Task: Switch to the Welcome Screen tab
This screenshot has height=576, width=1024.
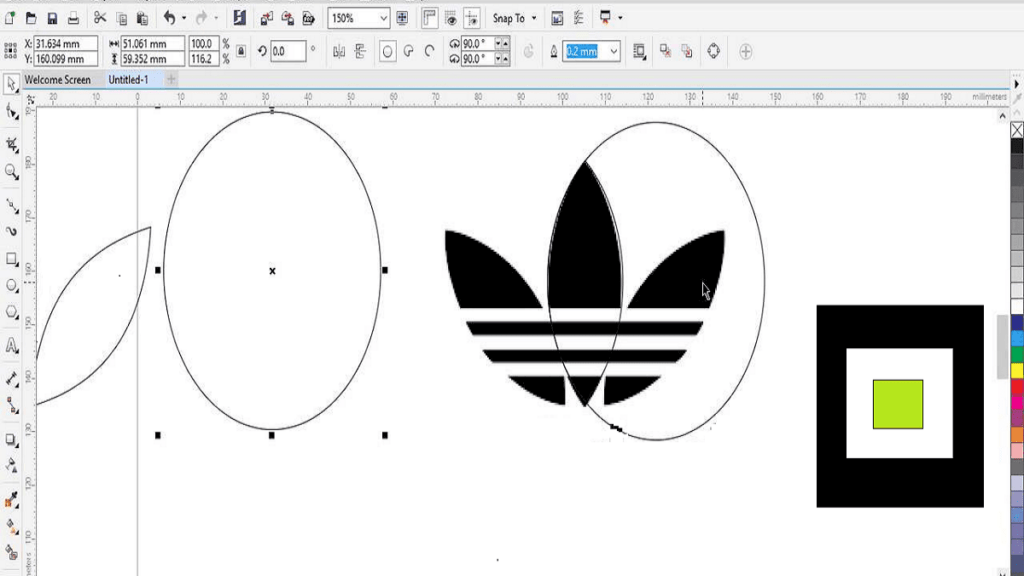Action: click(x=58, y=80)
